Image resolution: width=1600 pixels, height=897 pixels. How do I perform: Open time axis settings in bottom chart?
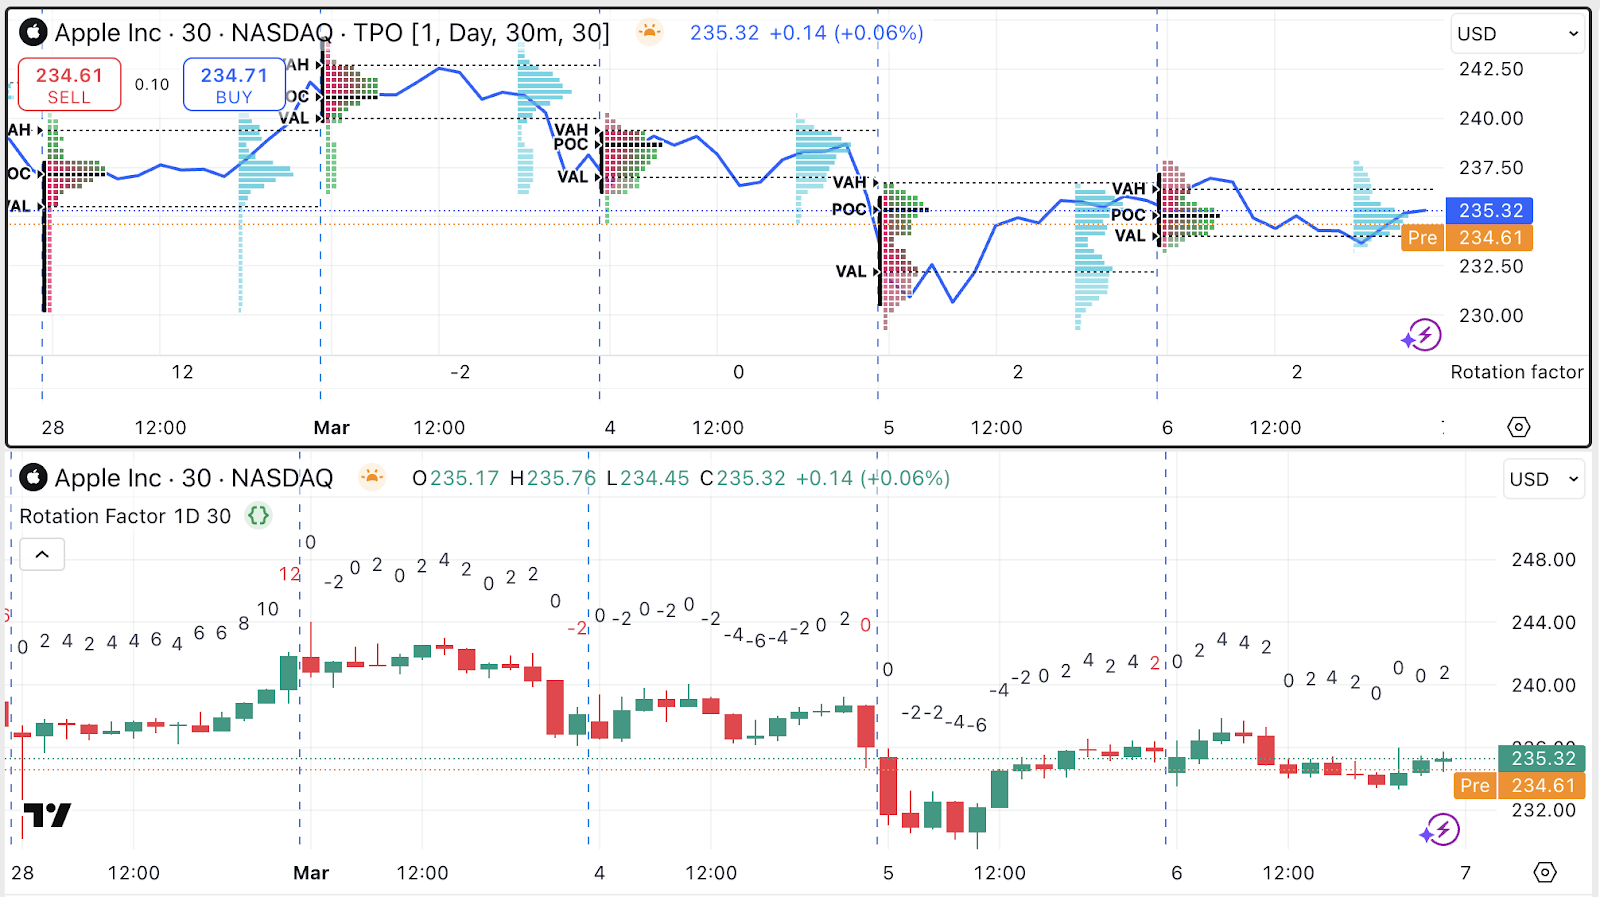(x=1545, y=873)
